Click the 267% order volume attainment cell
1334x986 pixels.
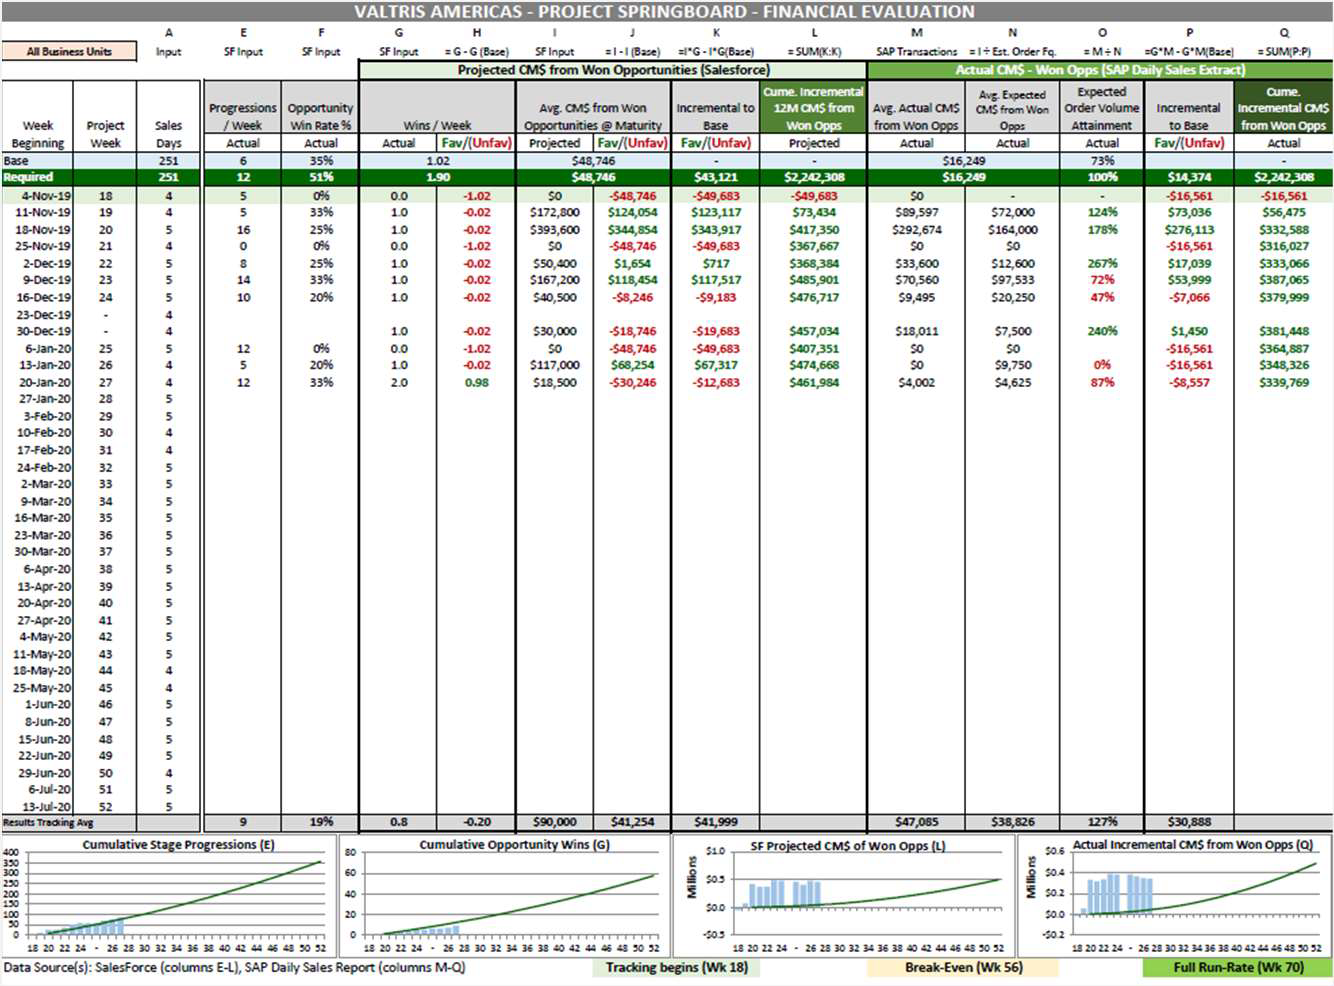point(1102,264)
